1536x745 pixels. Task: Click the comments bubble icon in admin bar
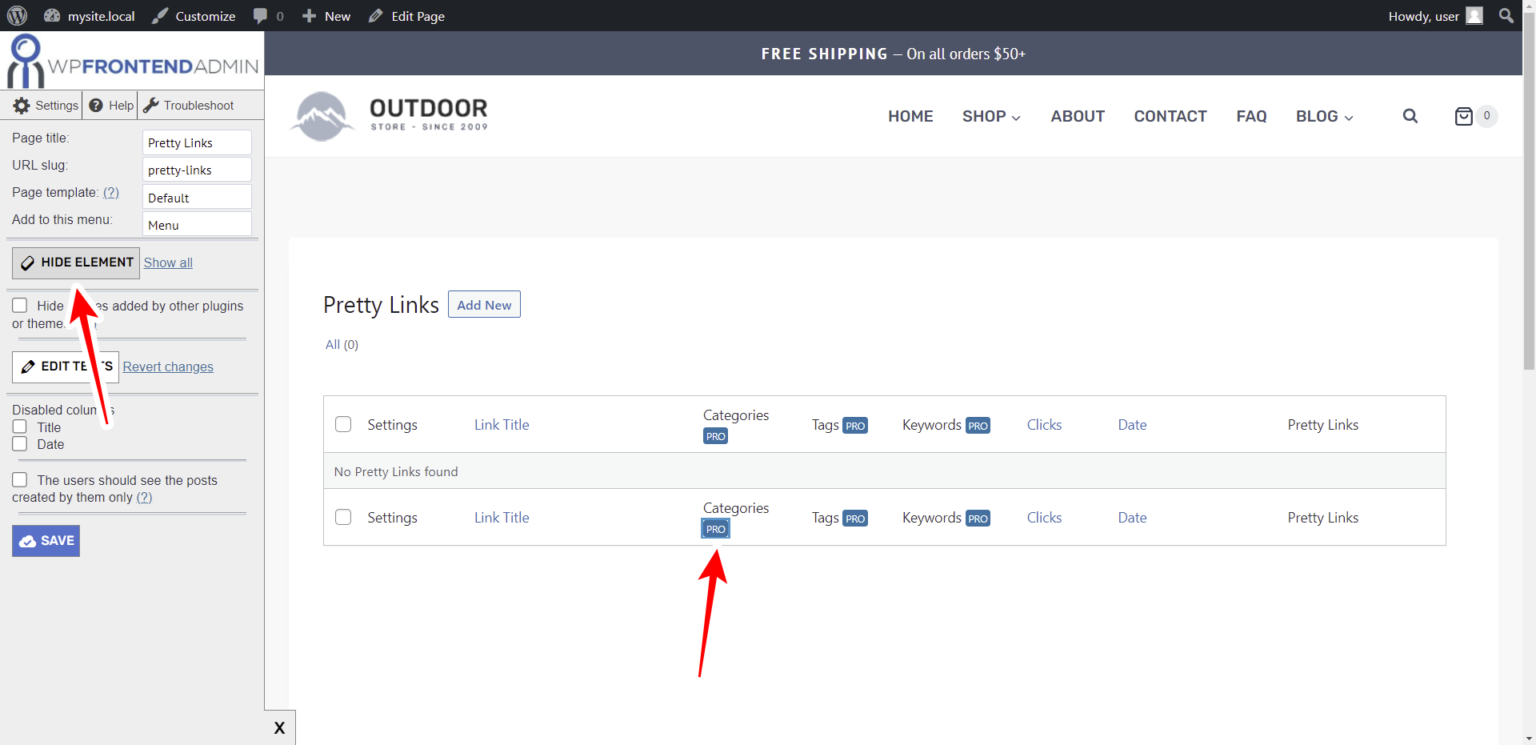click(x=262, y=15)
